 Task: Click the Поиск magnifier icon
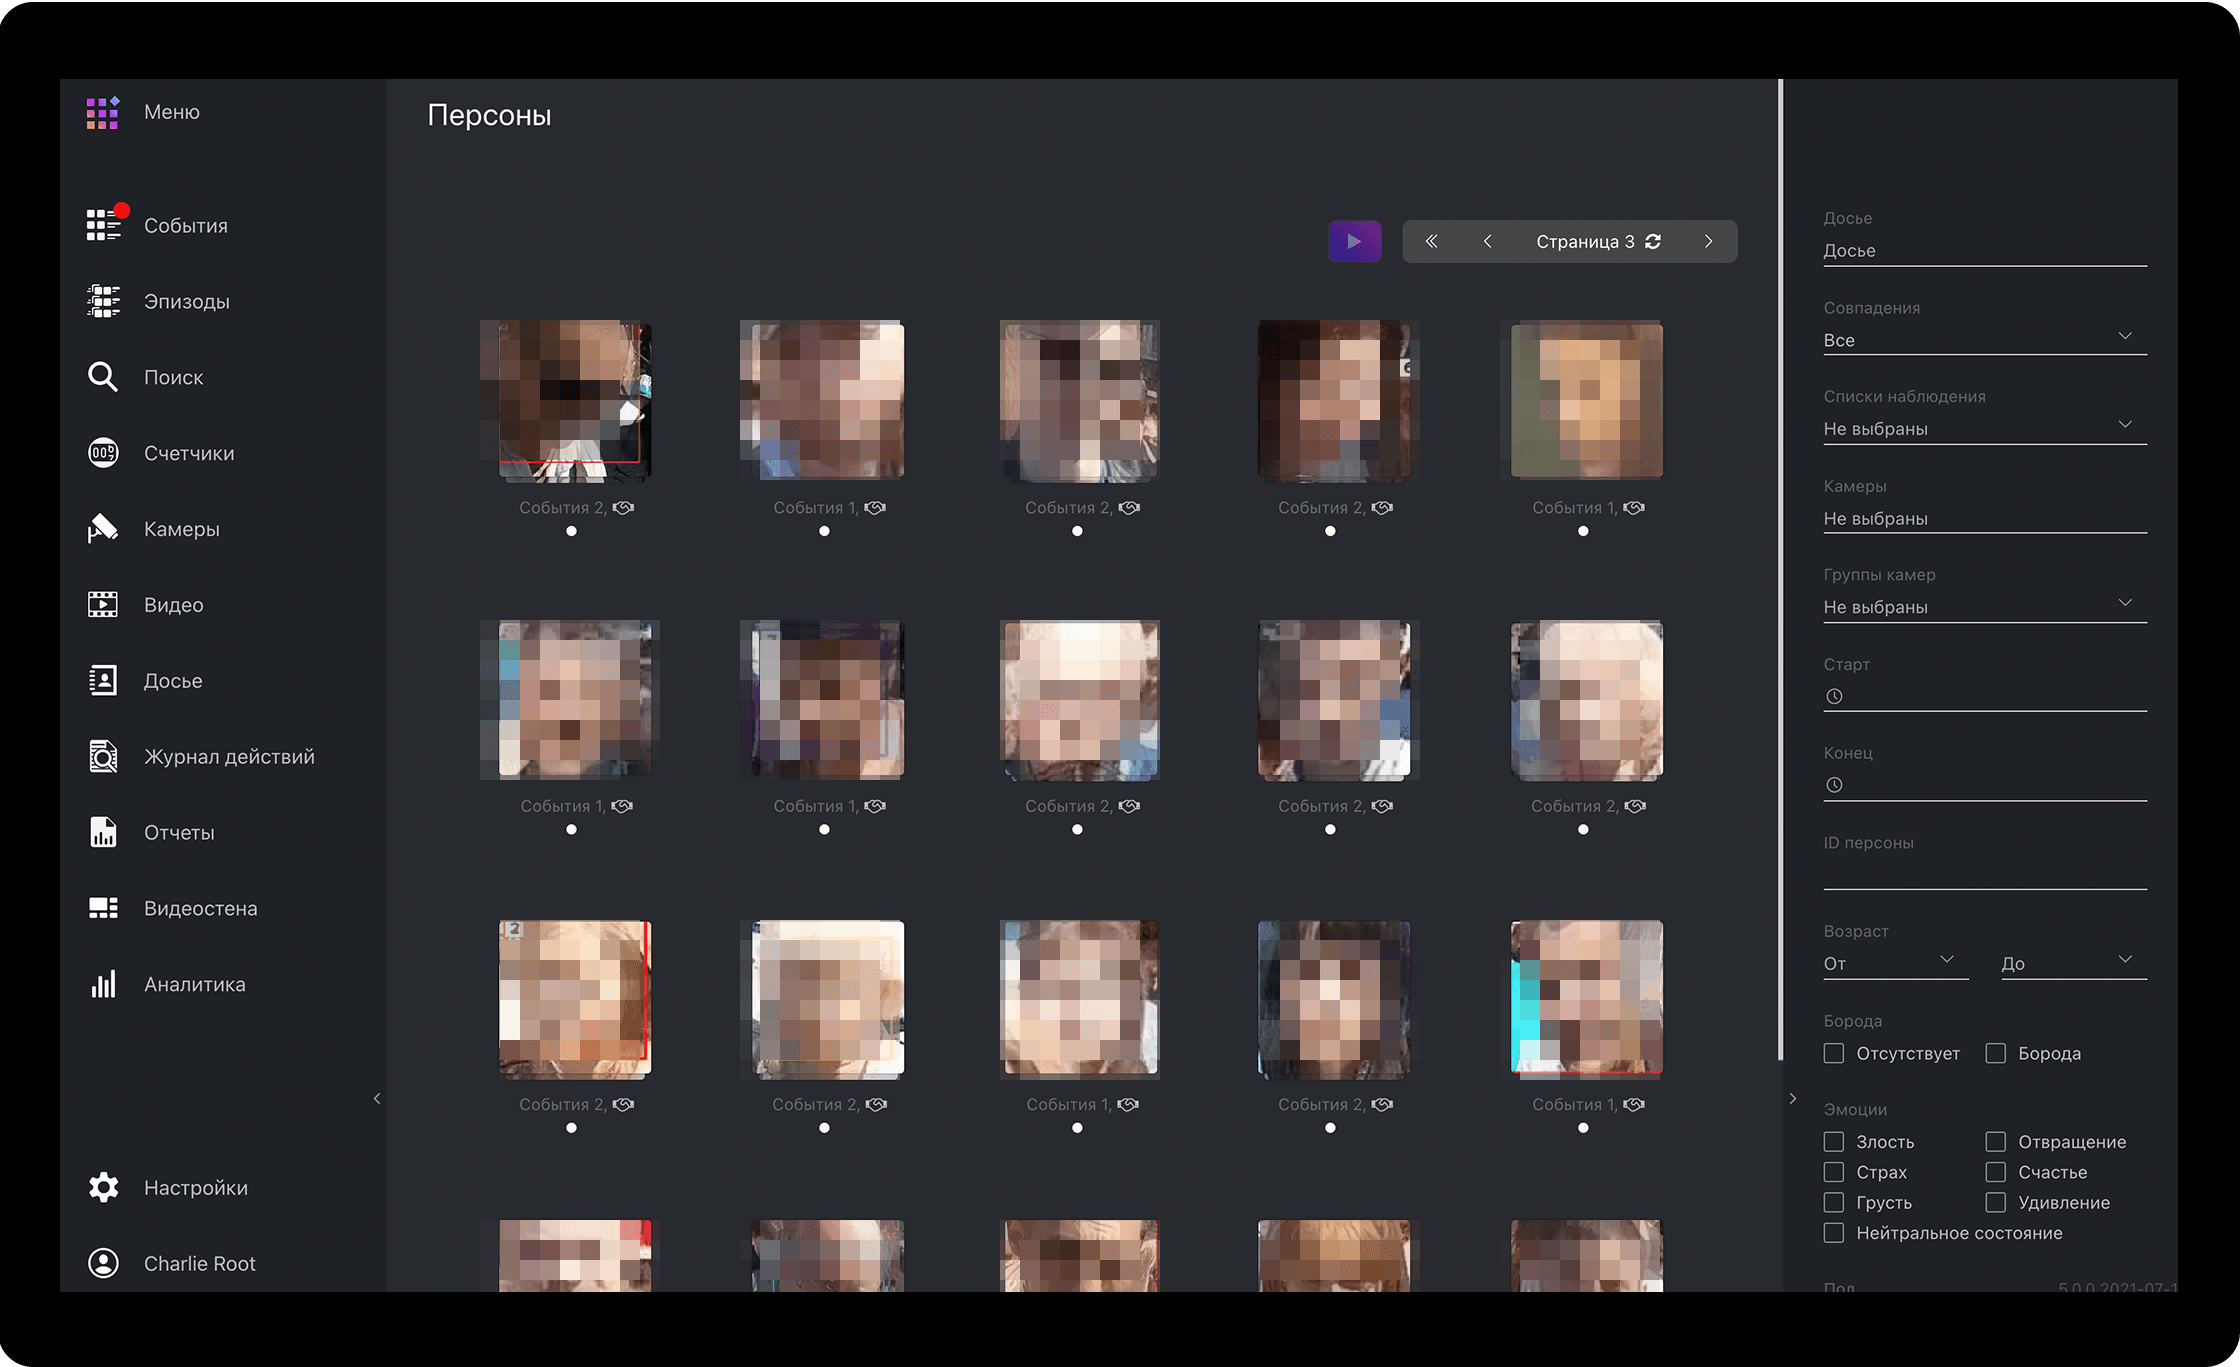(x=103, y=377)
